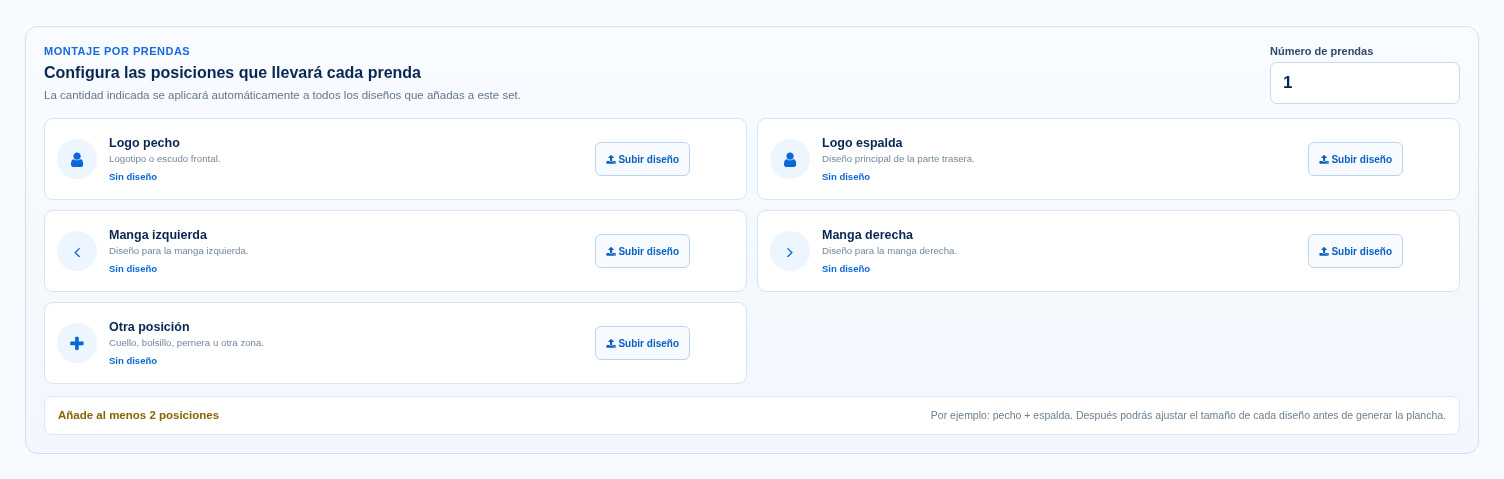The width and height of the screenshot is (1504, 479).
Task: Click the Manga derecha title
Action: pyautogui.click(x=867, y=235)
